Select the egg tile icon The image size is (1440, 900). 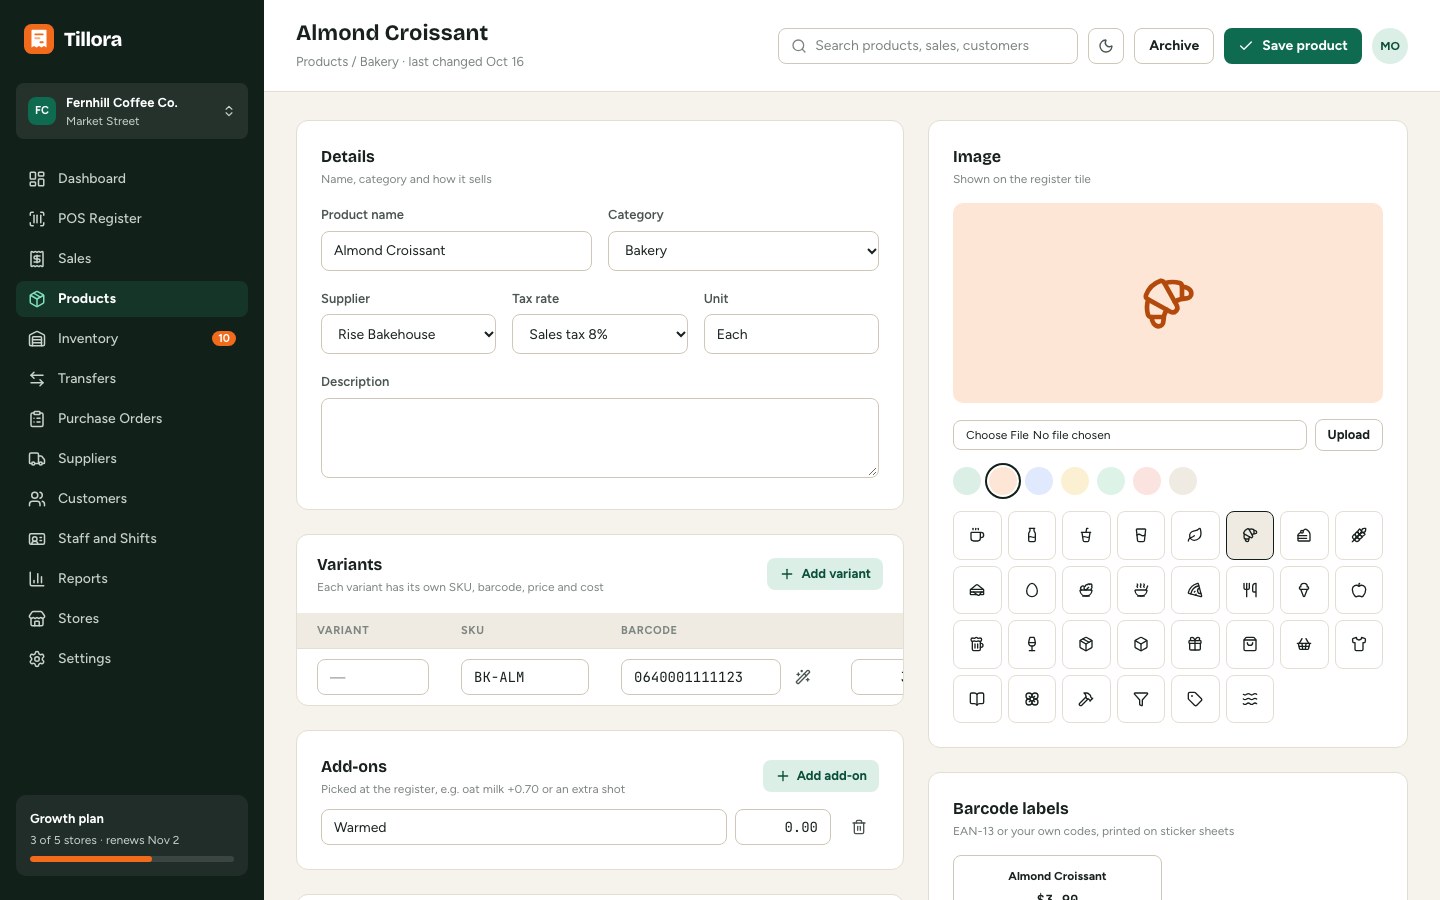pyautogui.click(x=1032, y=590)
